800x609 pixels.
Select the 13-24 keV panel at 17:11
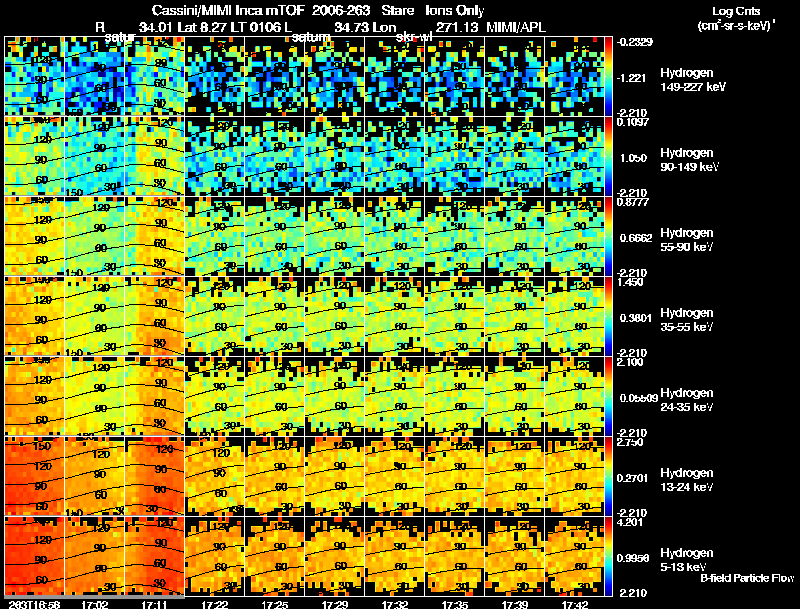(155, 476)
